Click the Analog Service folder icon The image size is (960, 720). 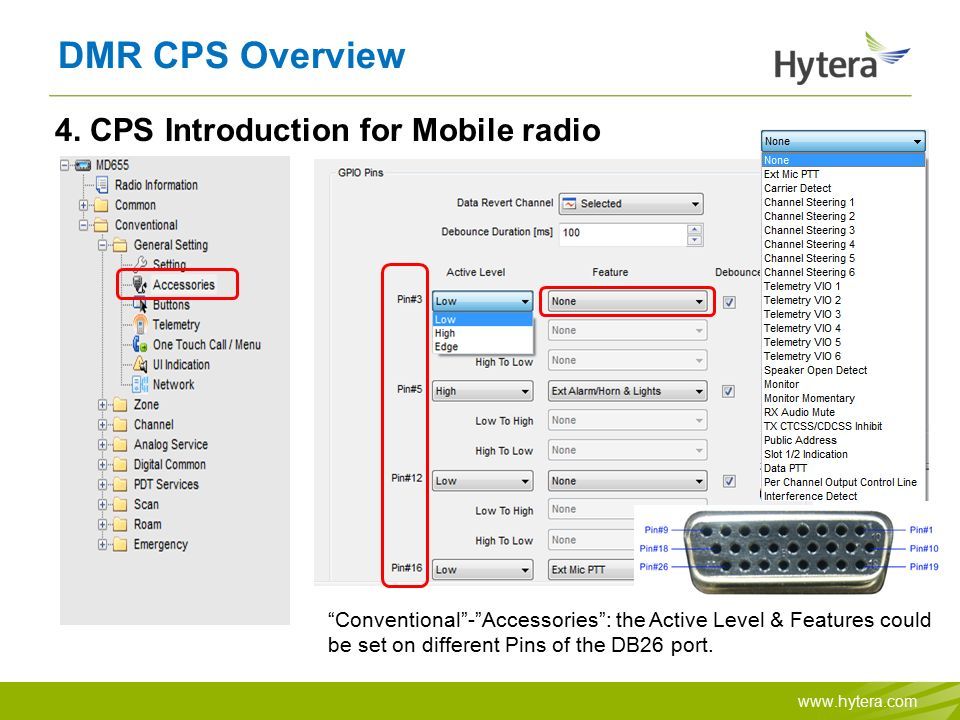(120, 445)
